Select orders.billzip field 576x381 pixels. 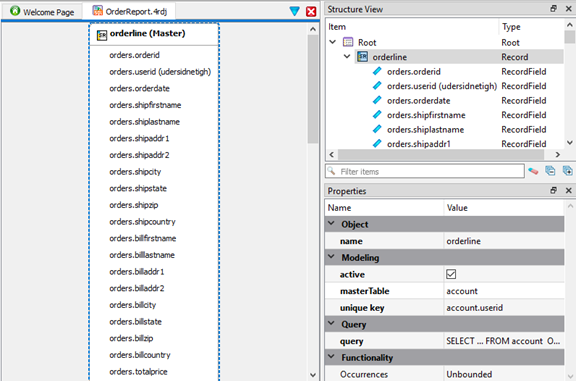pos(131,338)
